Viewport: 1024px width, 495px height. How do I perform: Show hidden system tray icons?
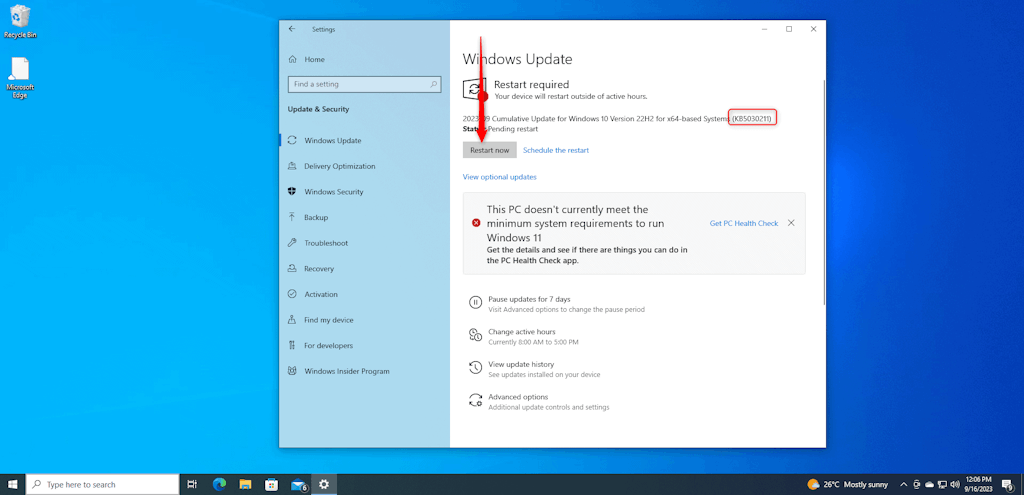pyautogui.click(x=904, y=485)
